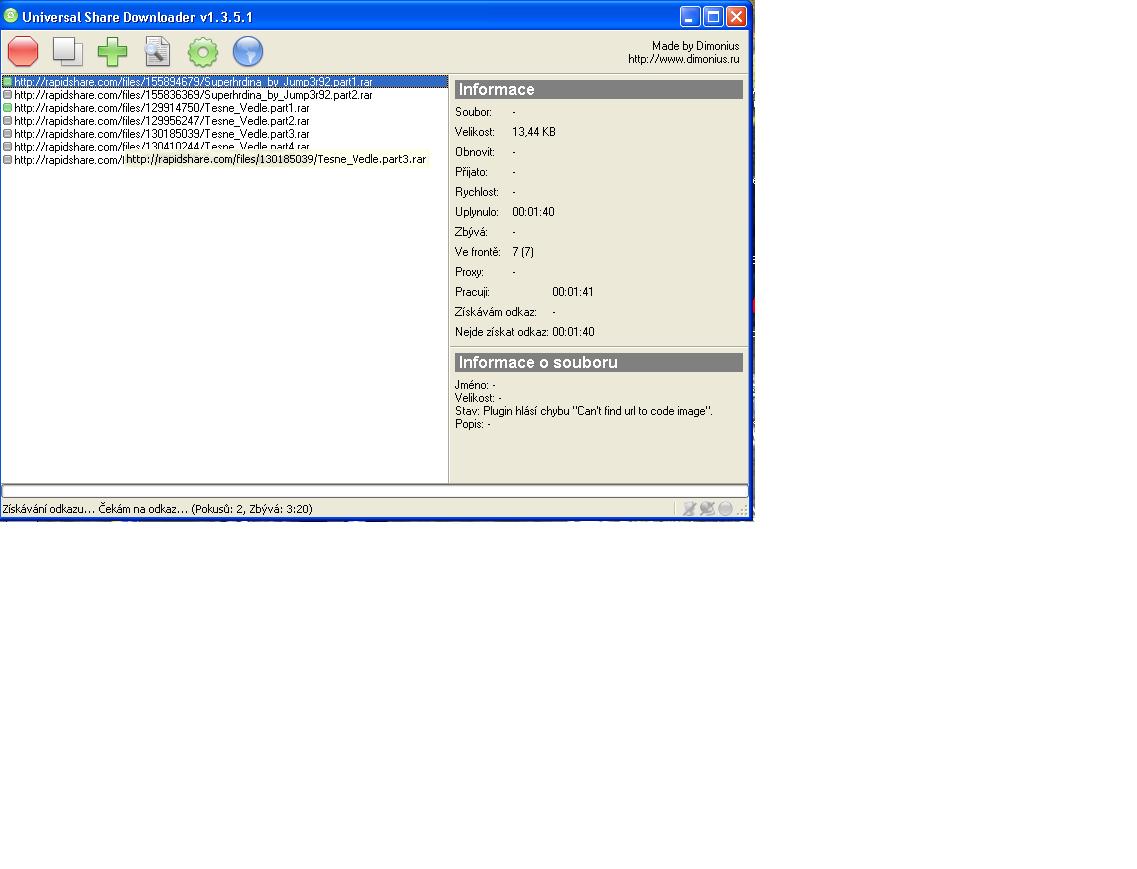Viewport: 1137px width, 869px height.
Task: Click the resize grip in the window corner
Action: click(743, 510)
